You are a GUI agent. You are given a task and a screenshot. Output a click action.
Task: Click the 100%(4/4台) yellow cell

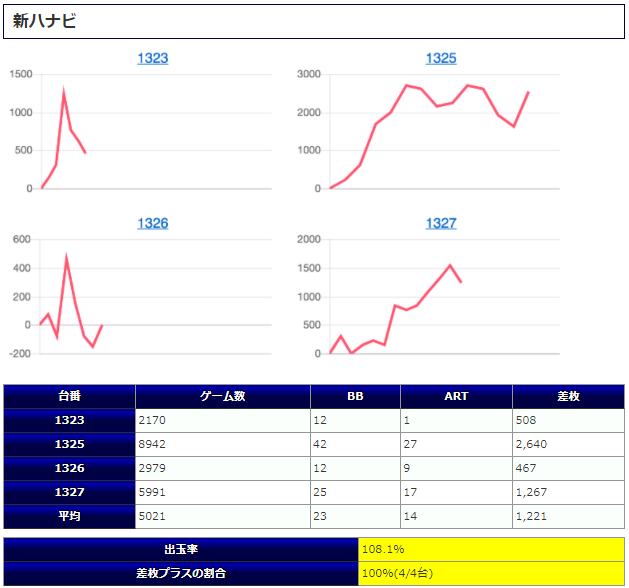coord(490,574)
